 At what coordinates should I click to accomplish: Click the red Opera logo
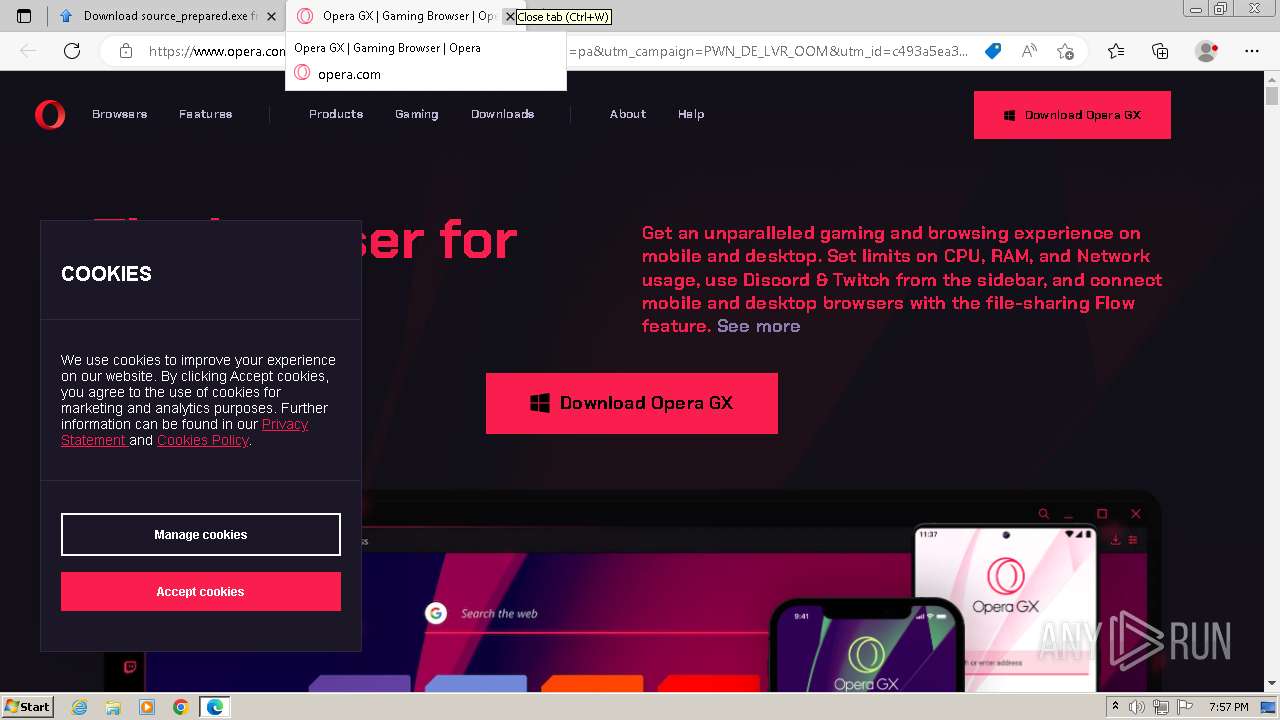tap(50, 115)
